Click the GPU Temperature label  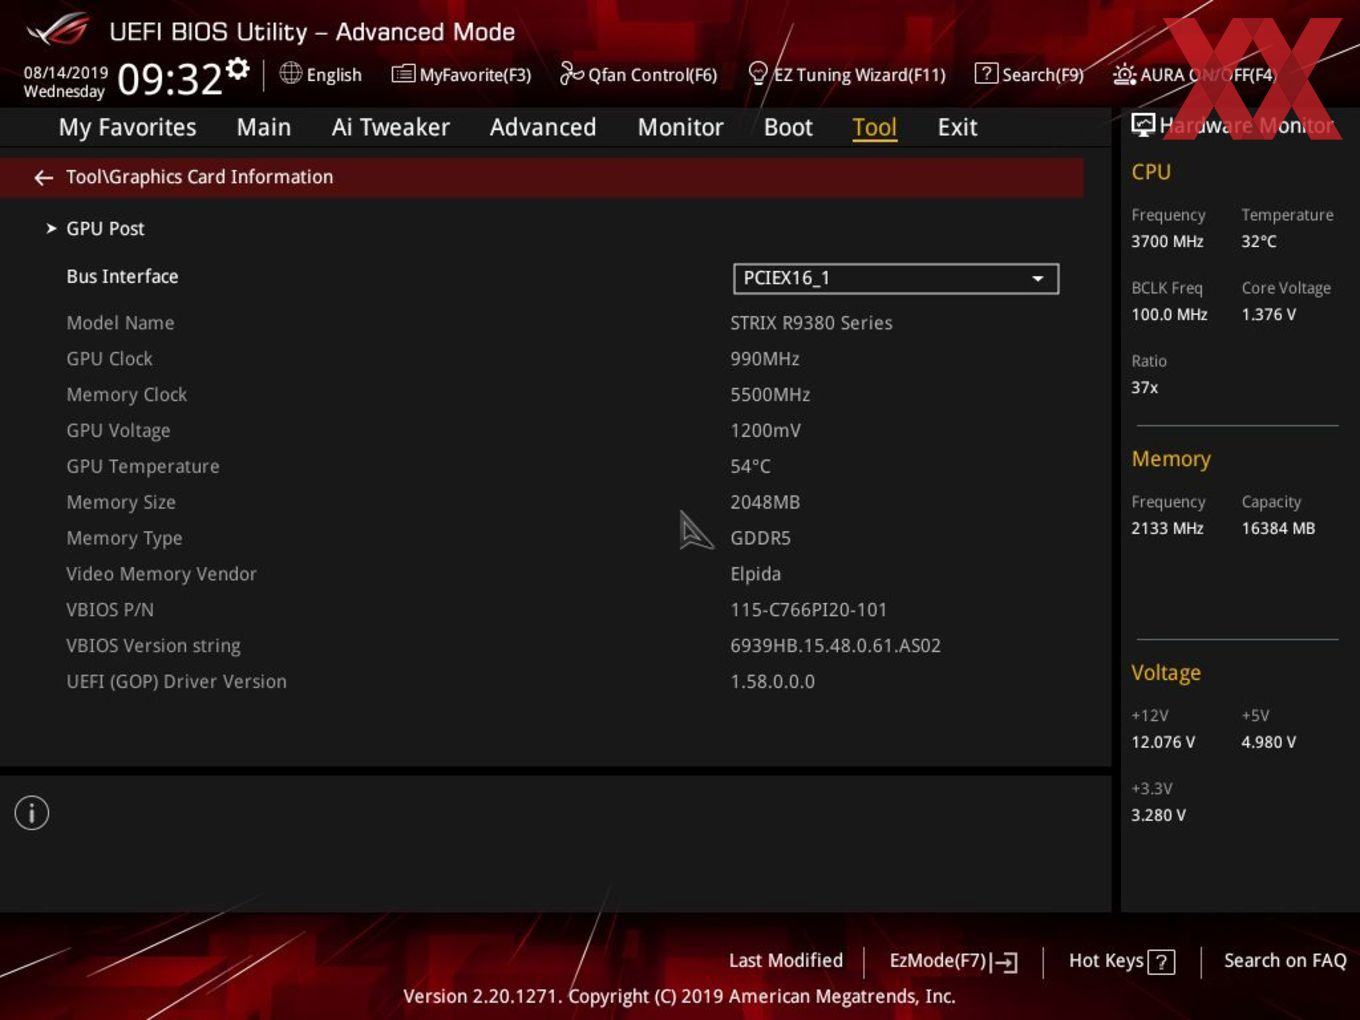coord(143,467)
